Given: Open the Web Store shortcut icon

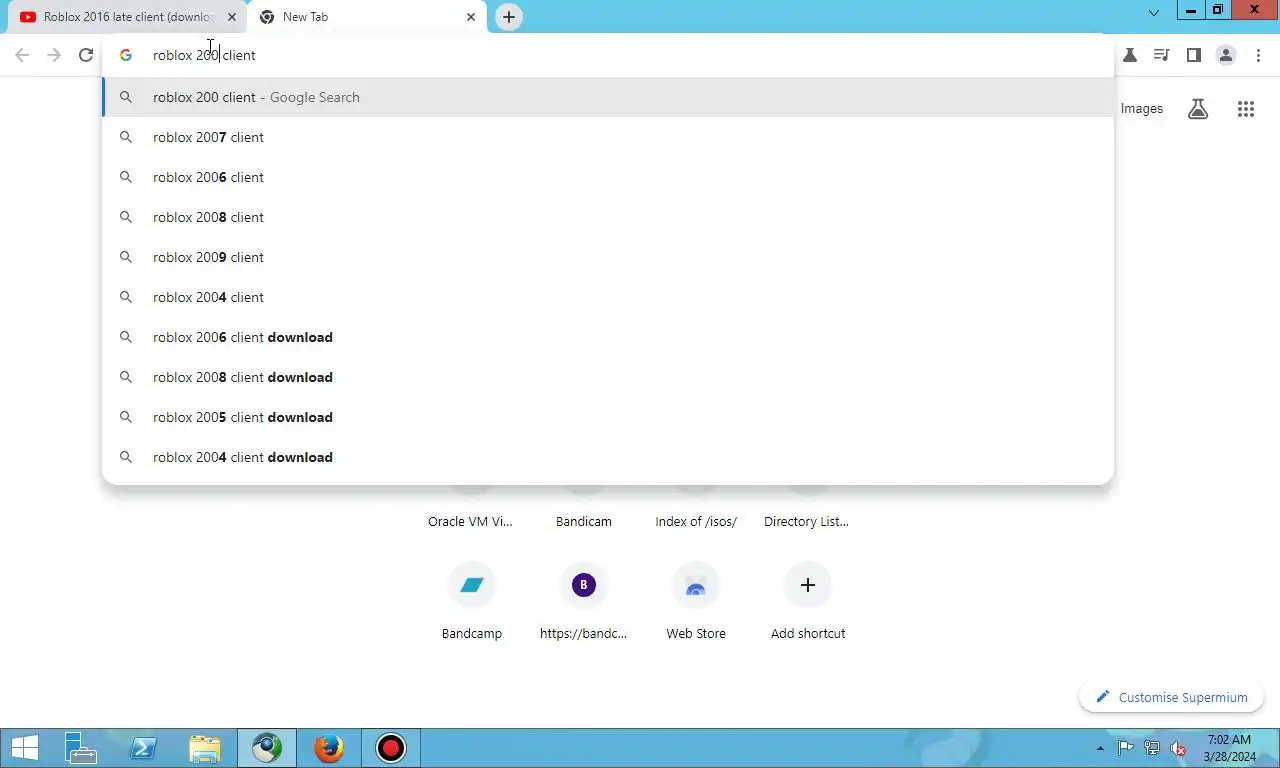Looking at the screenshot, I should coord(696,585).
